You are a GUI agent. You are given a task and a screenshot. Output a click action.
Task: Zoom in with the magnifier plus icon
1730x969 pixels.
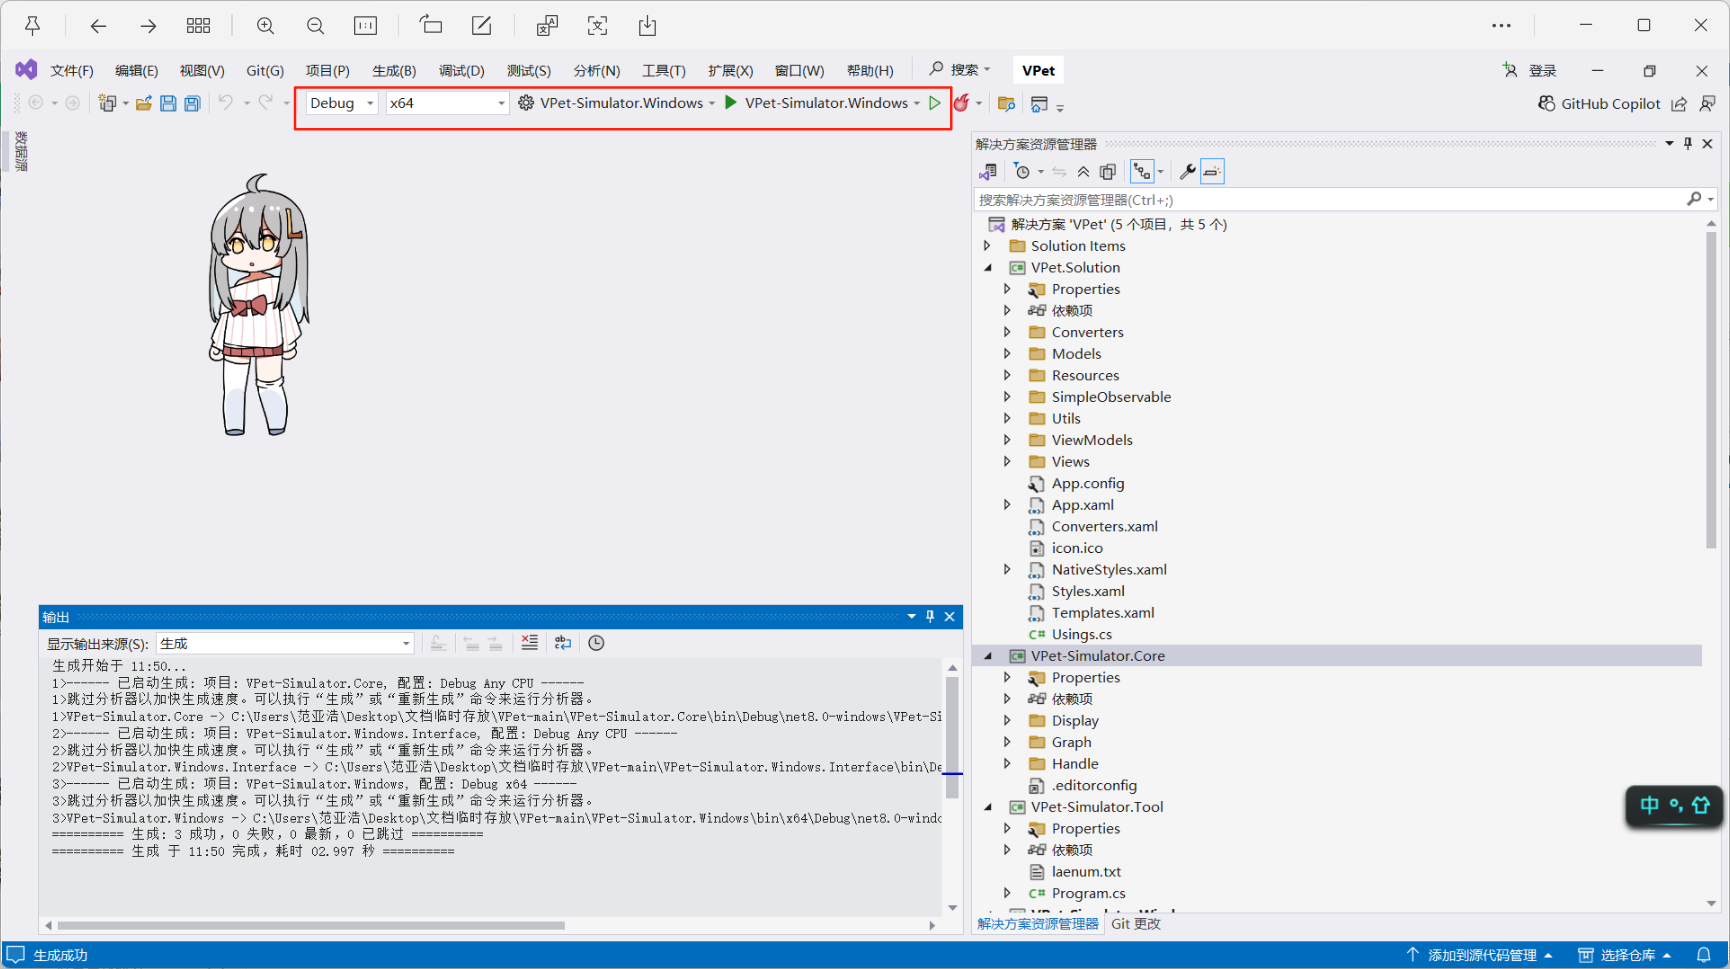click(265, 26)
